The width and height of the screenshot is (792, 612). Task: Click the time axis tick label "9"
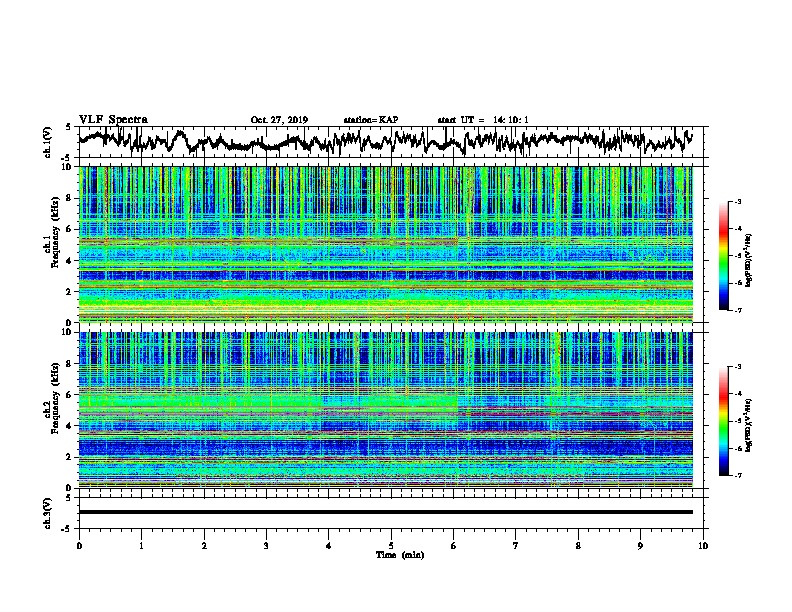tap(640, 546)
